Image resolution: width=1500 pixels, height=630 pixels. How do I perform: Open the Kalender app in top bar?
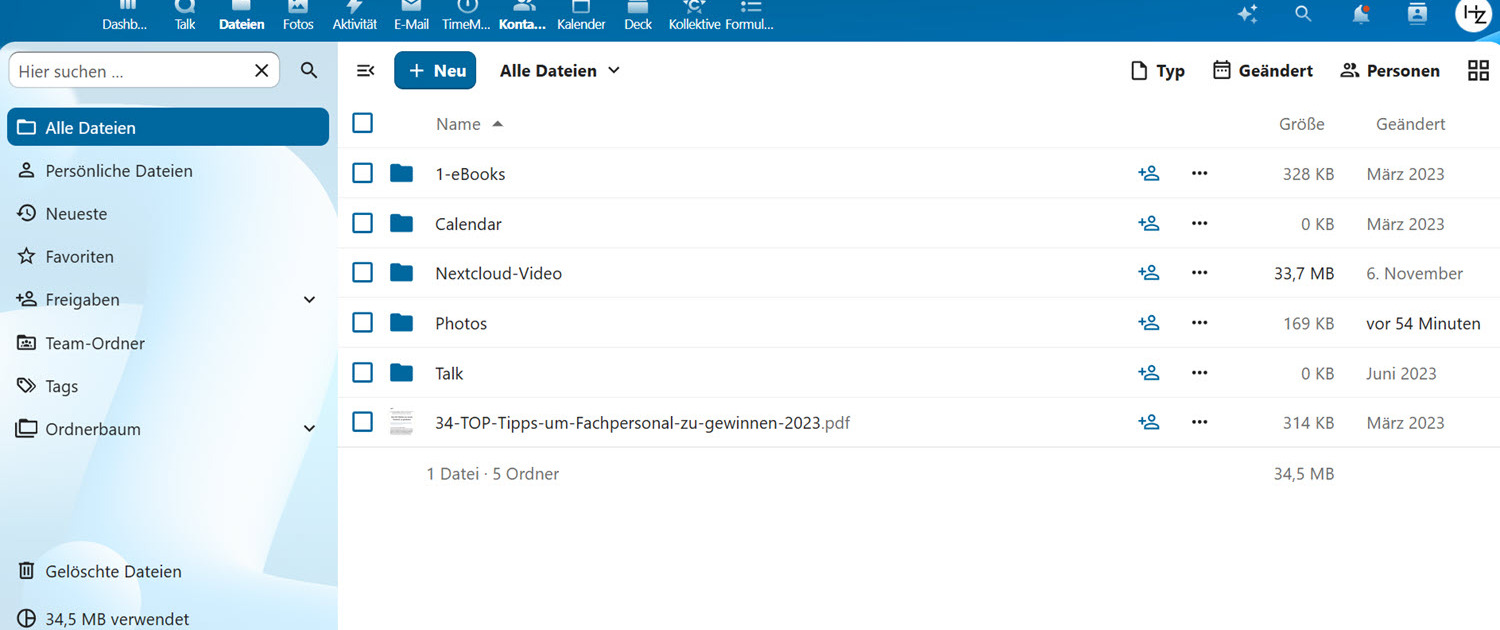pos(581,16)
